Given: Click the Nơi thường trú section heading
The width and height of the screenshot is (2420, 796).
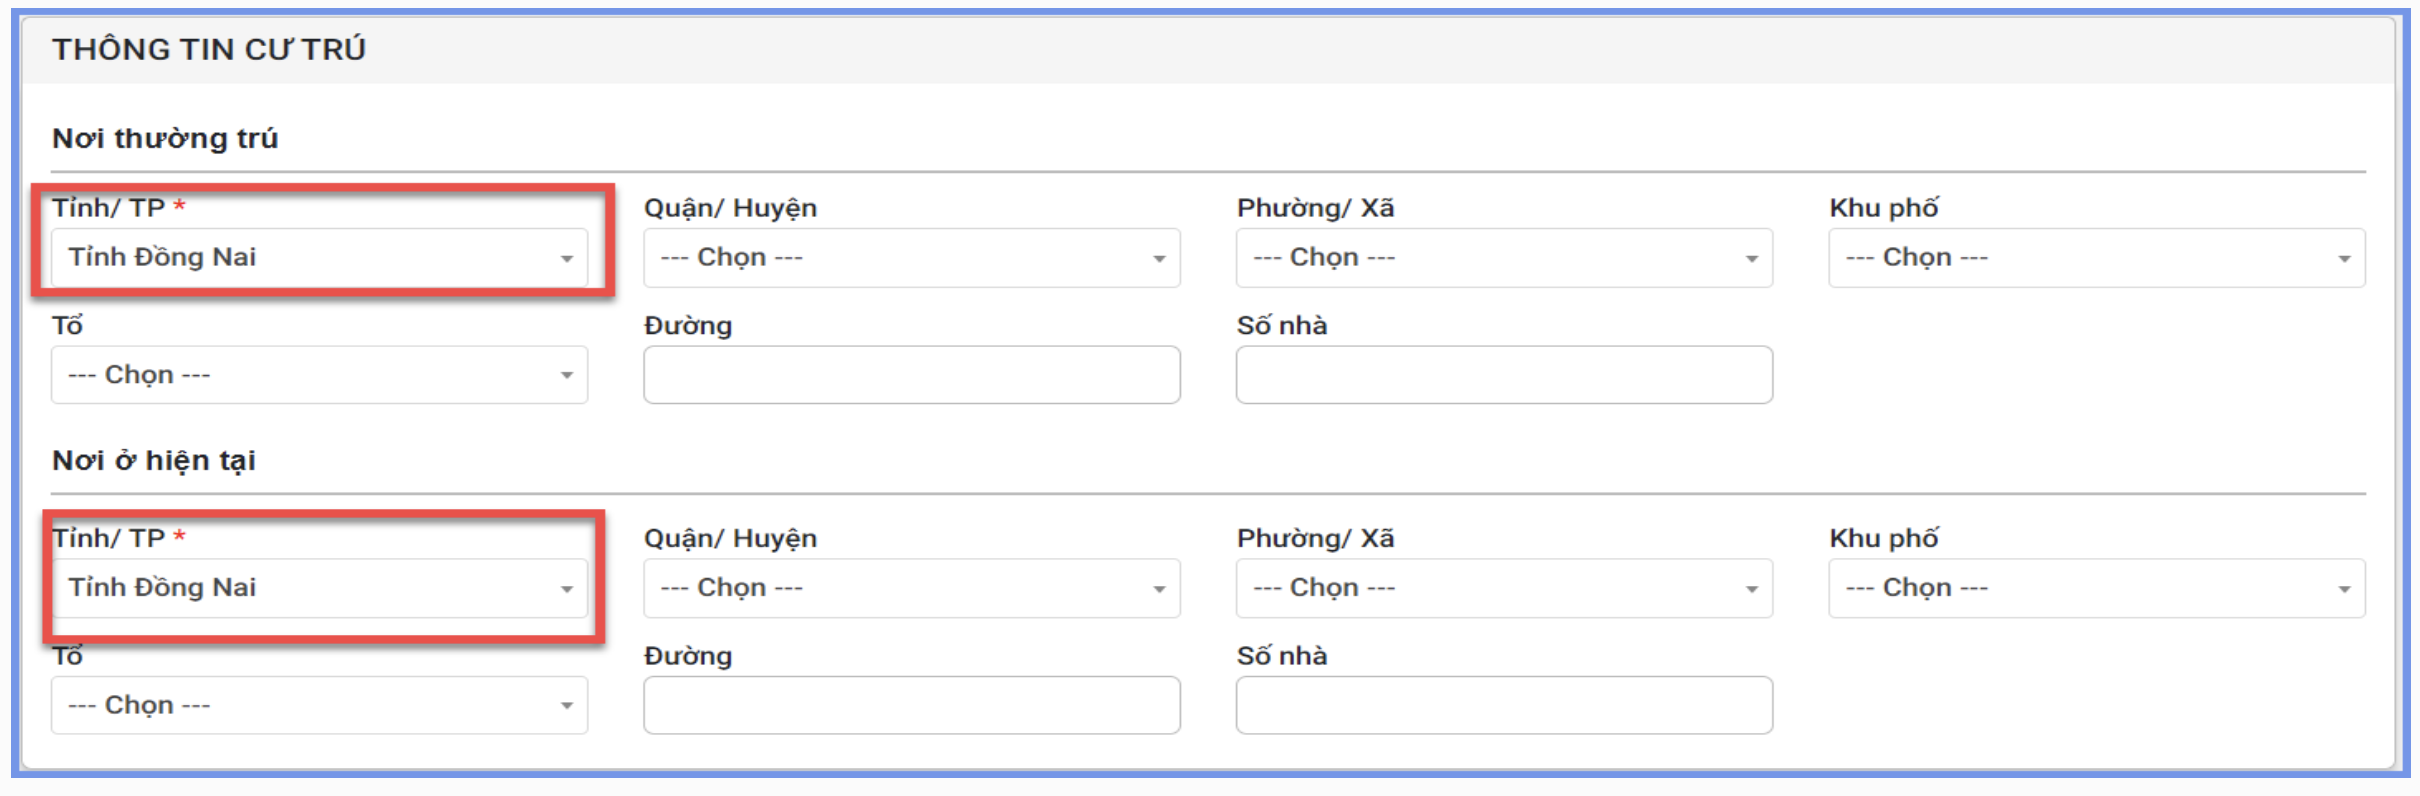Looking at the screenshot, I should point(165,138).
